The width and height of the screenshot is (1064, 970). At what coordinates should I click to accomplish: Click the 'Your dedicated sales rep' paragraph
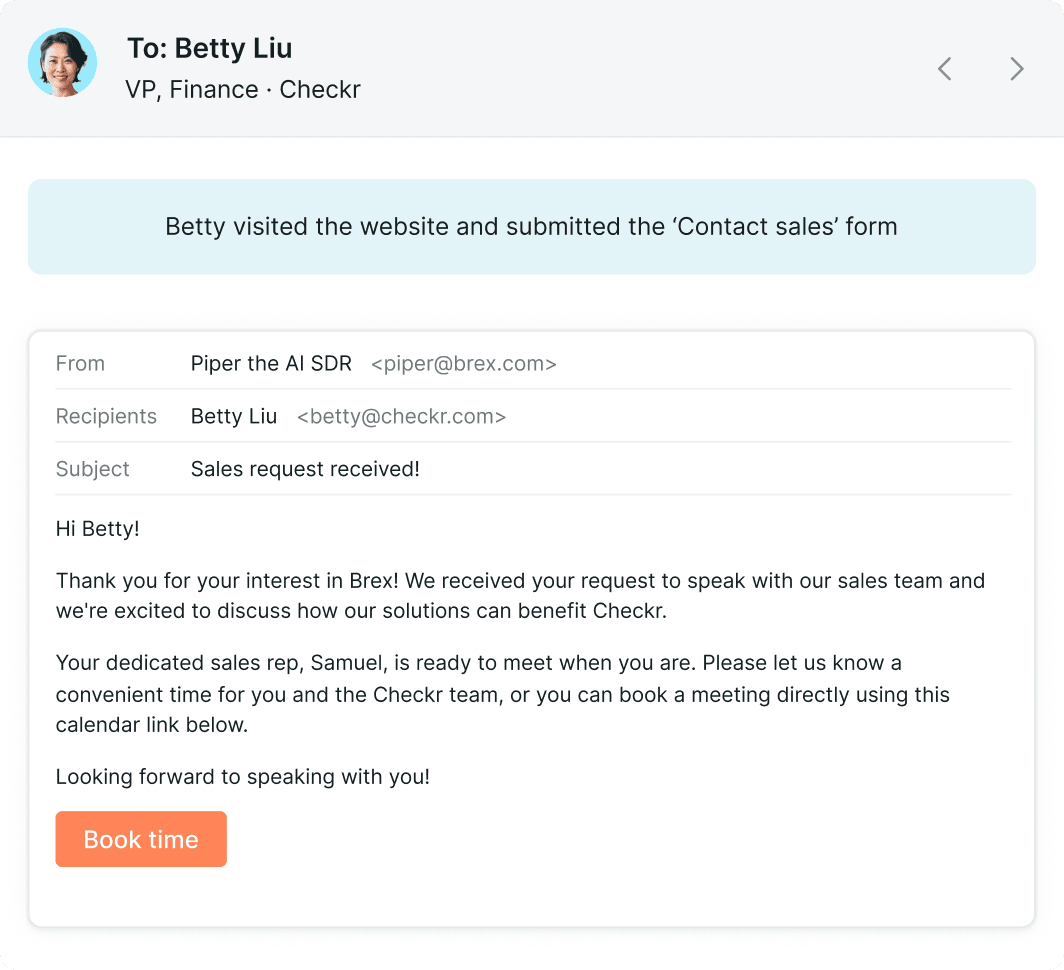click(503, 694)
